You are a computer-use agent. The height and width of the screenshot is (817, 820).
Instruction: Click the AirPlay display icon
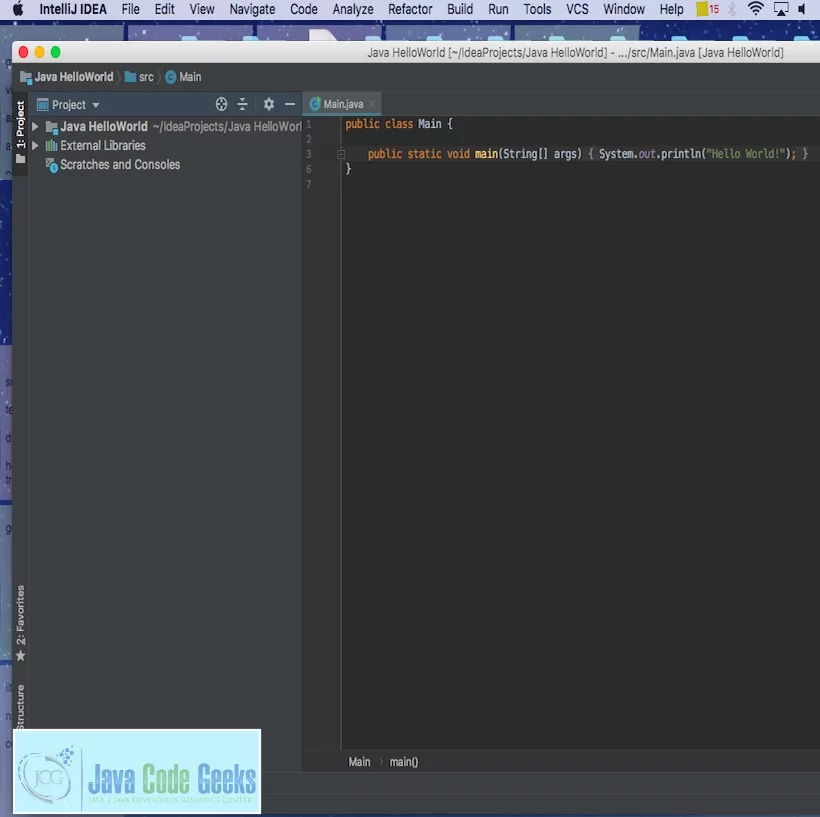781,9
